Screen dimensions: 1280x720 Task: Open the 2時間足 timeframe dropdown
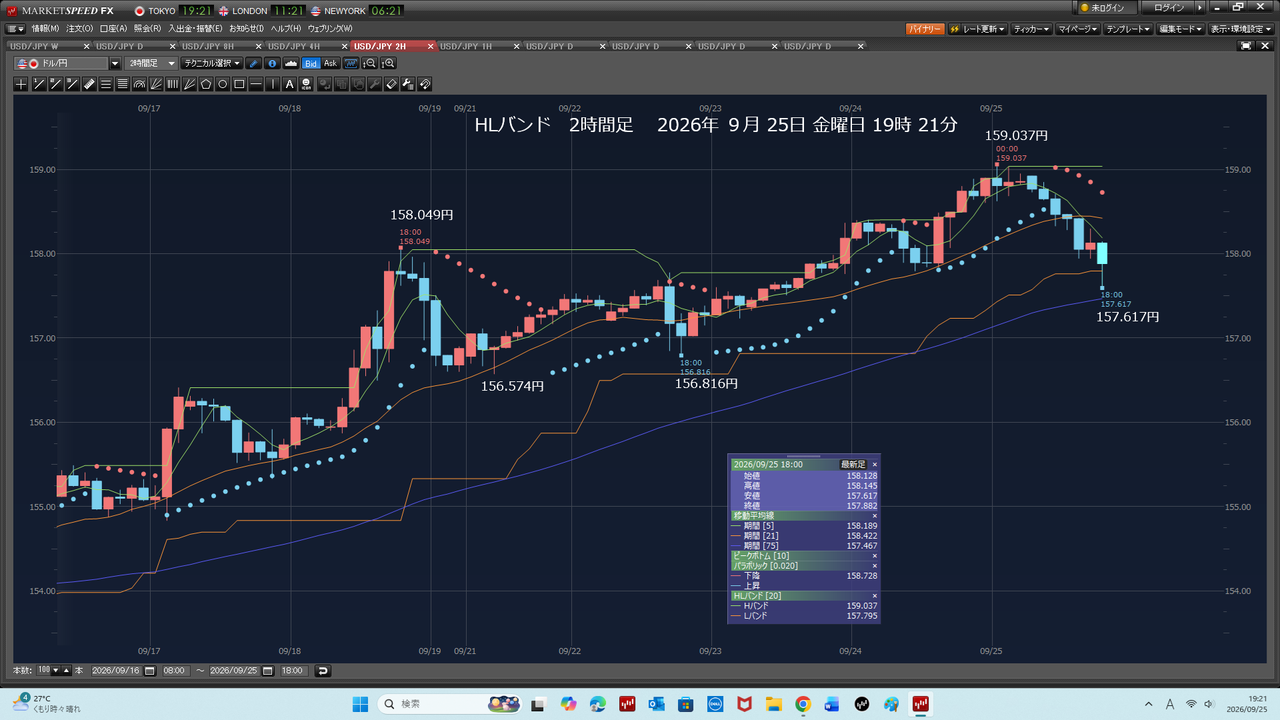[x=151, y=63]
